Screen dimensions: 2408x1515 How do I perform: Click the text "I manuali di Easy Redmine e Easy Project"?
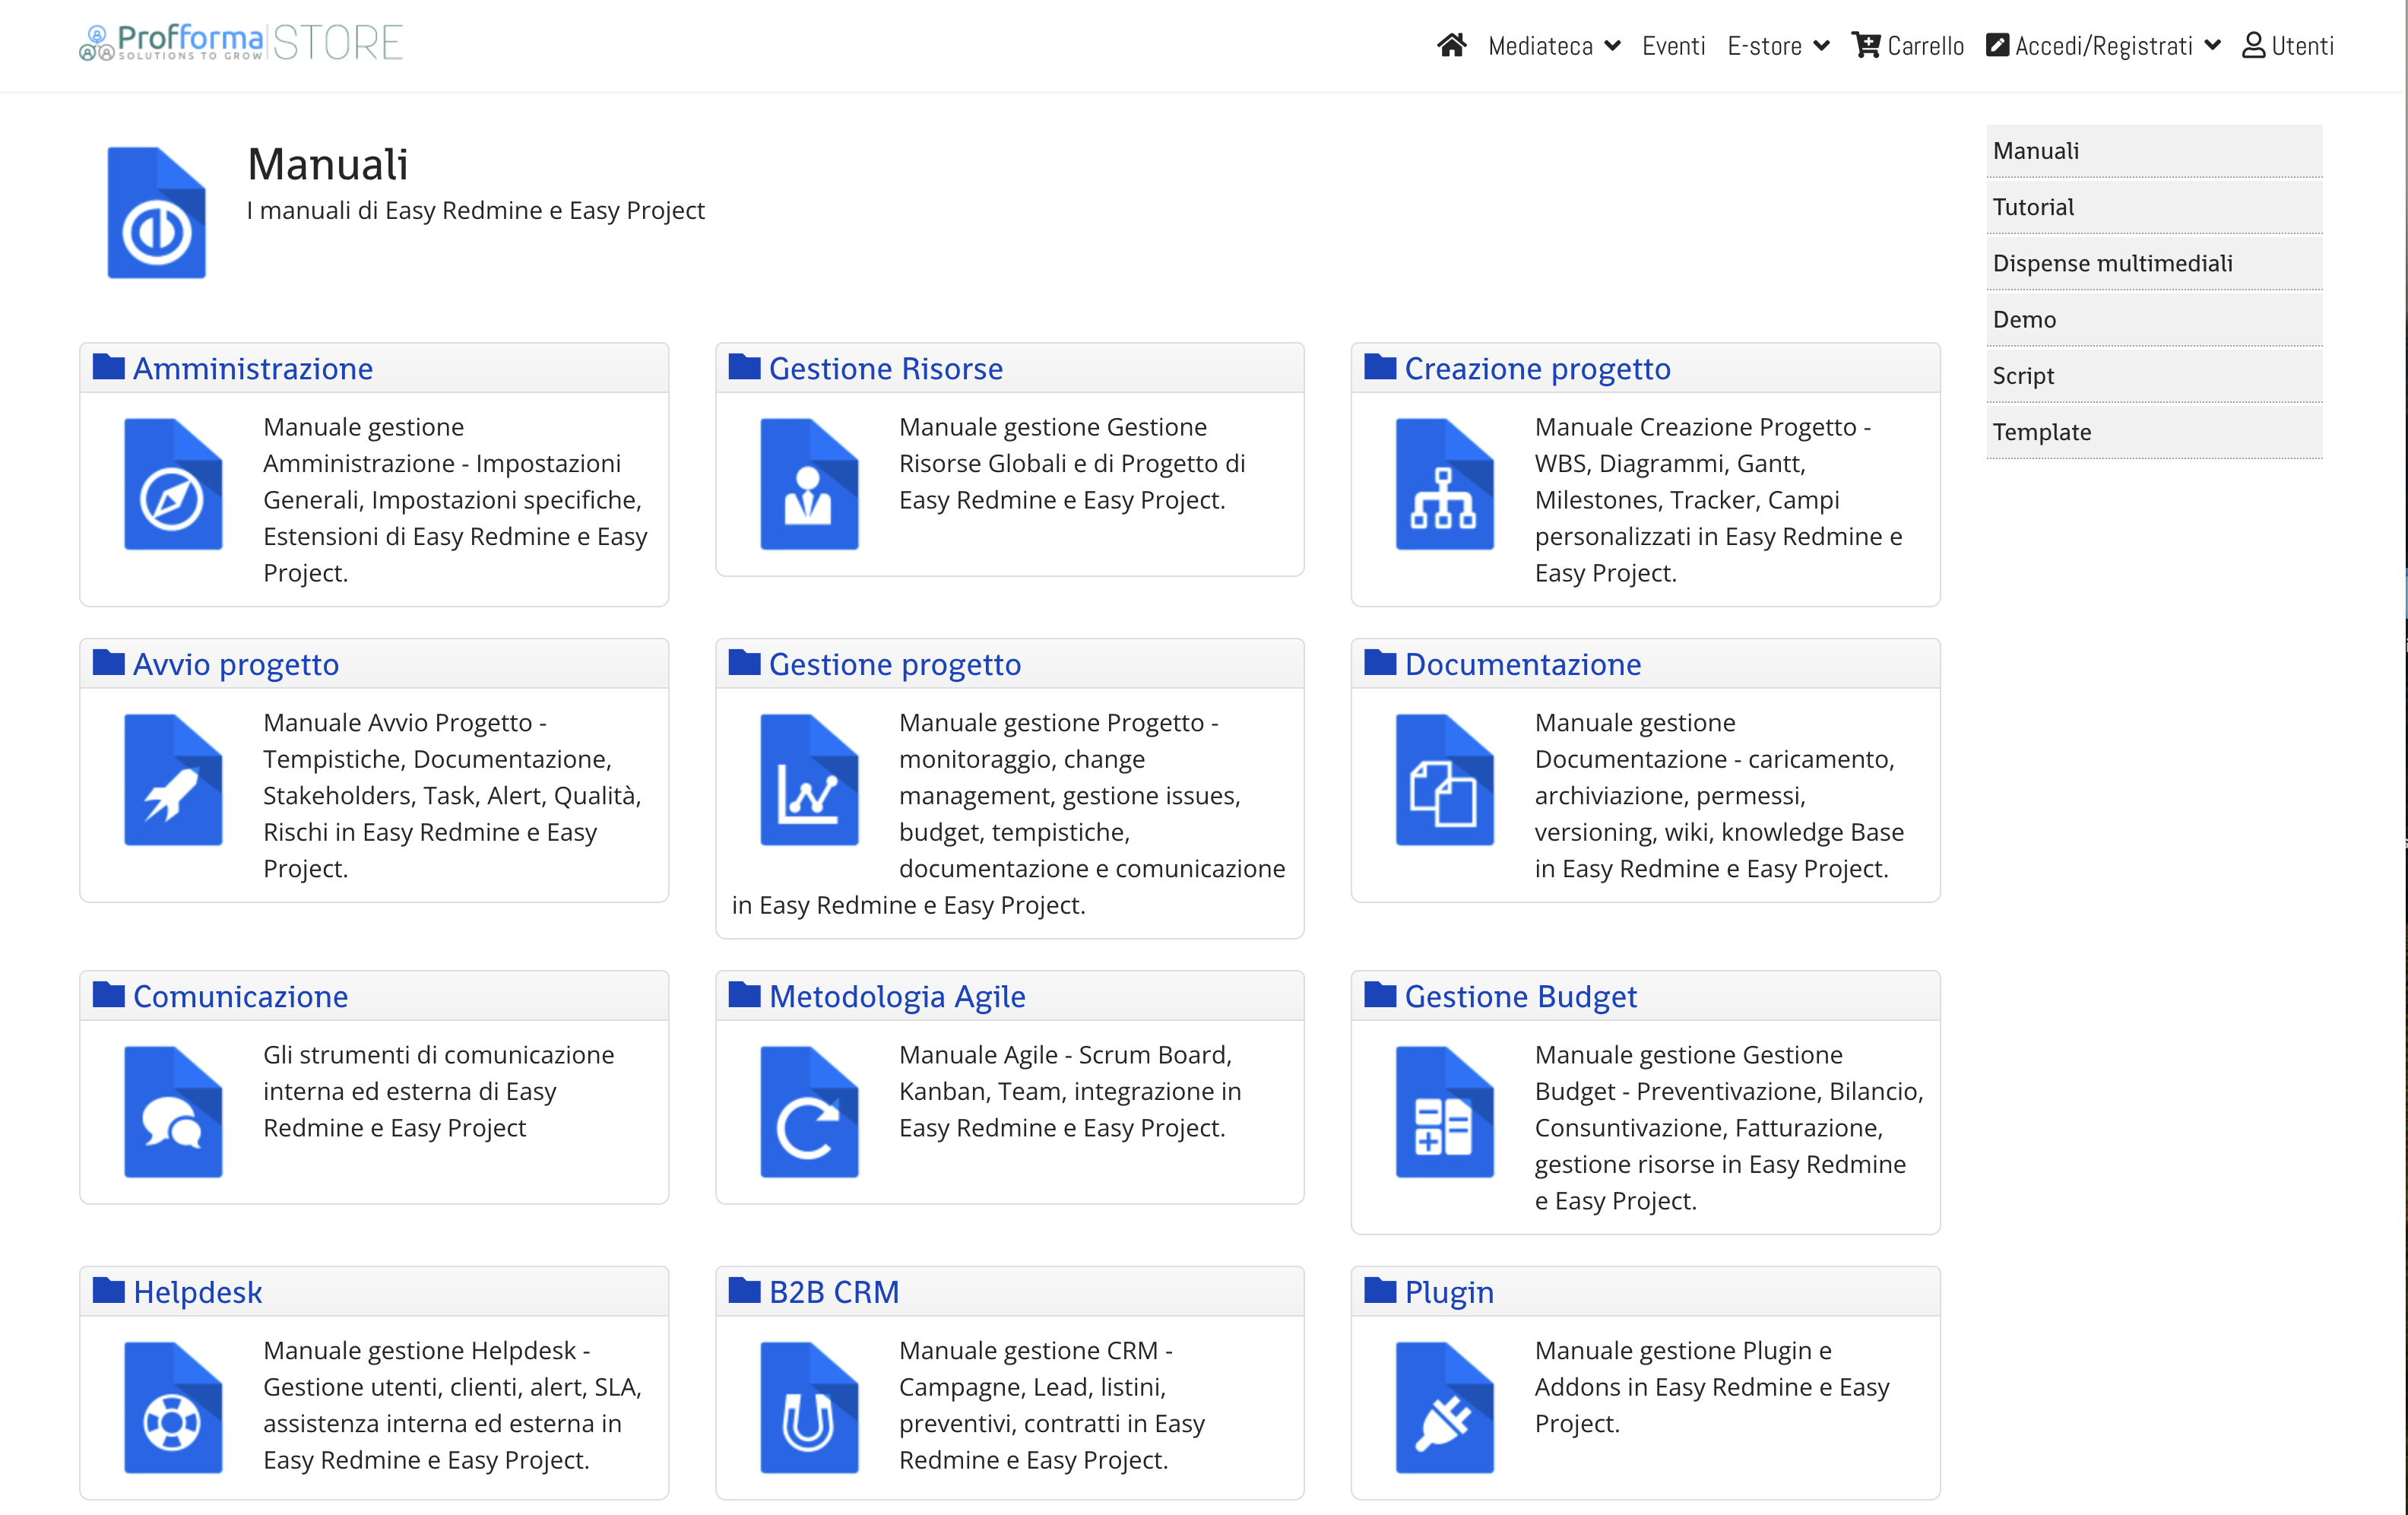pos(476,210)
